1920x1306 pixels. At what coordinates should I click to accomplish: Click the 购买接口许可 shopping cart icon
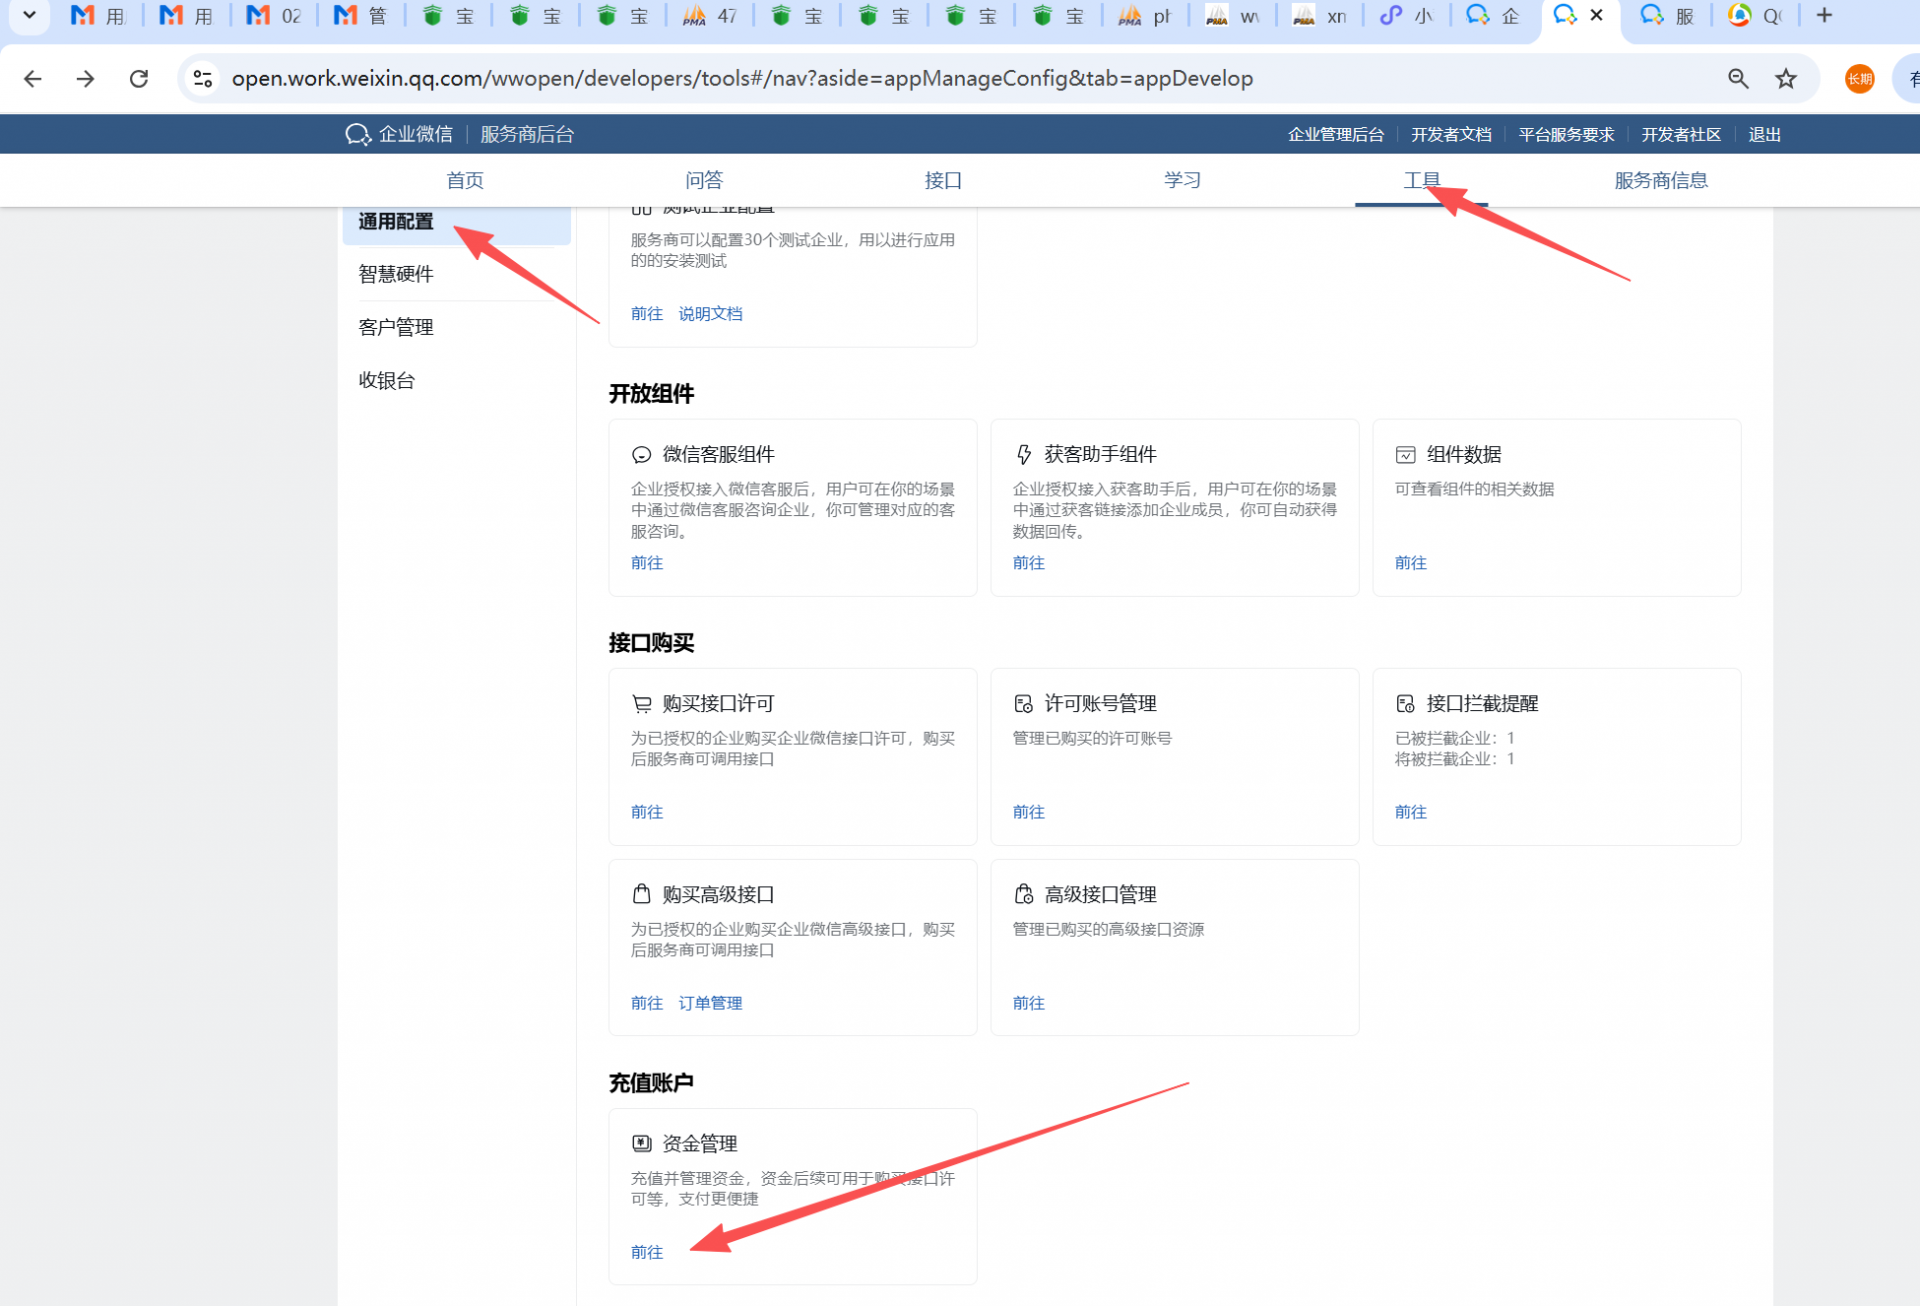[x=641, y=704]
